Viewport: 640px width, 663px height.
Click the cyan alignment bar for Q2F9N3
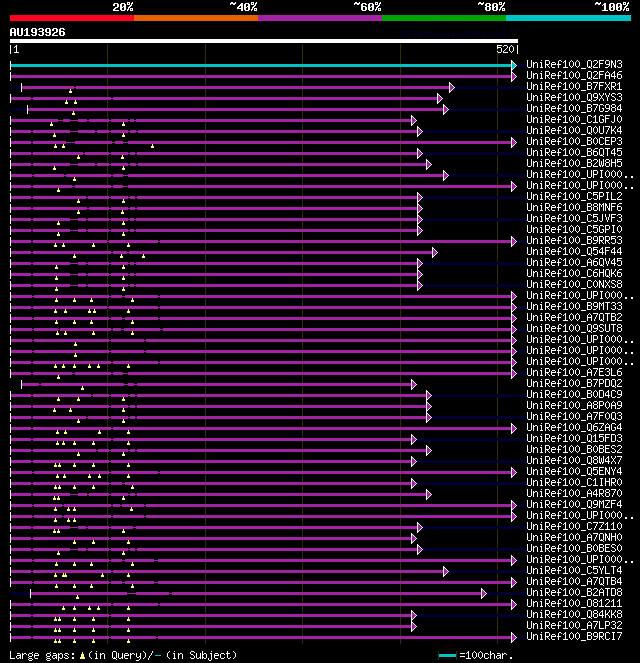[261, 65]
